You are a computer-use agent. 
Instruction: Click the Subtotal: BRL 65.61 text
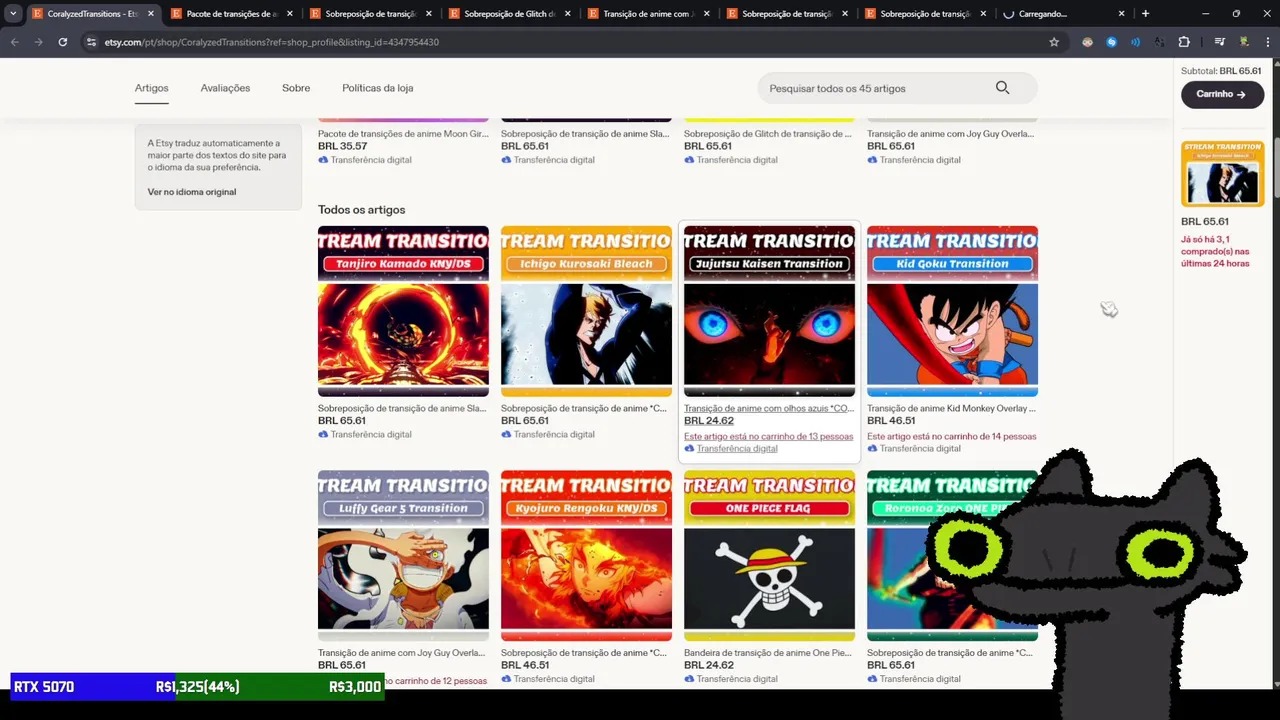tap(1221, 71)
